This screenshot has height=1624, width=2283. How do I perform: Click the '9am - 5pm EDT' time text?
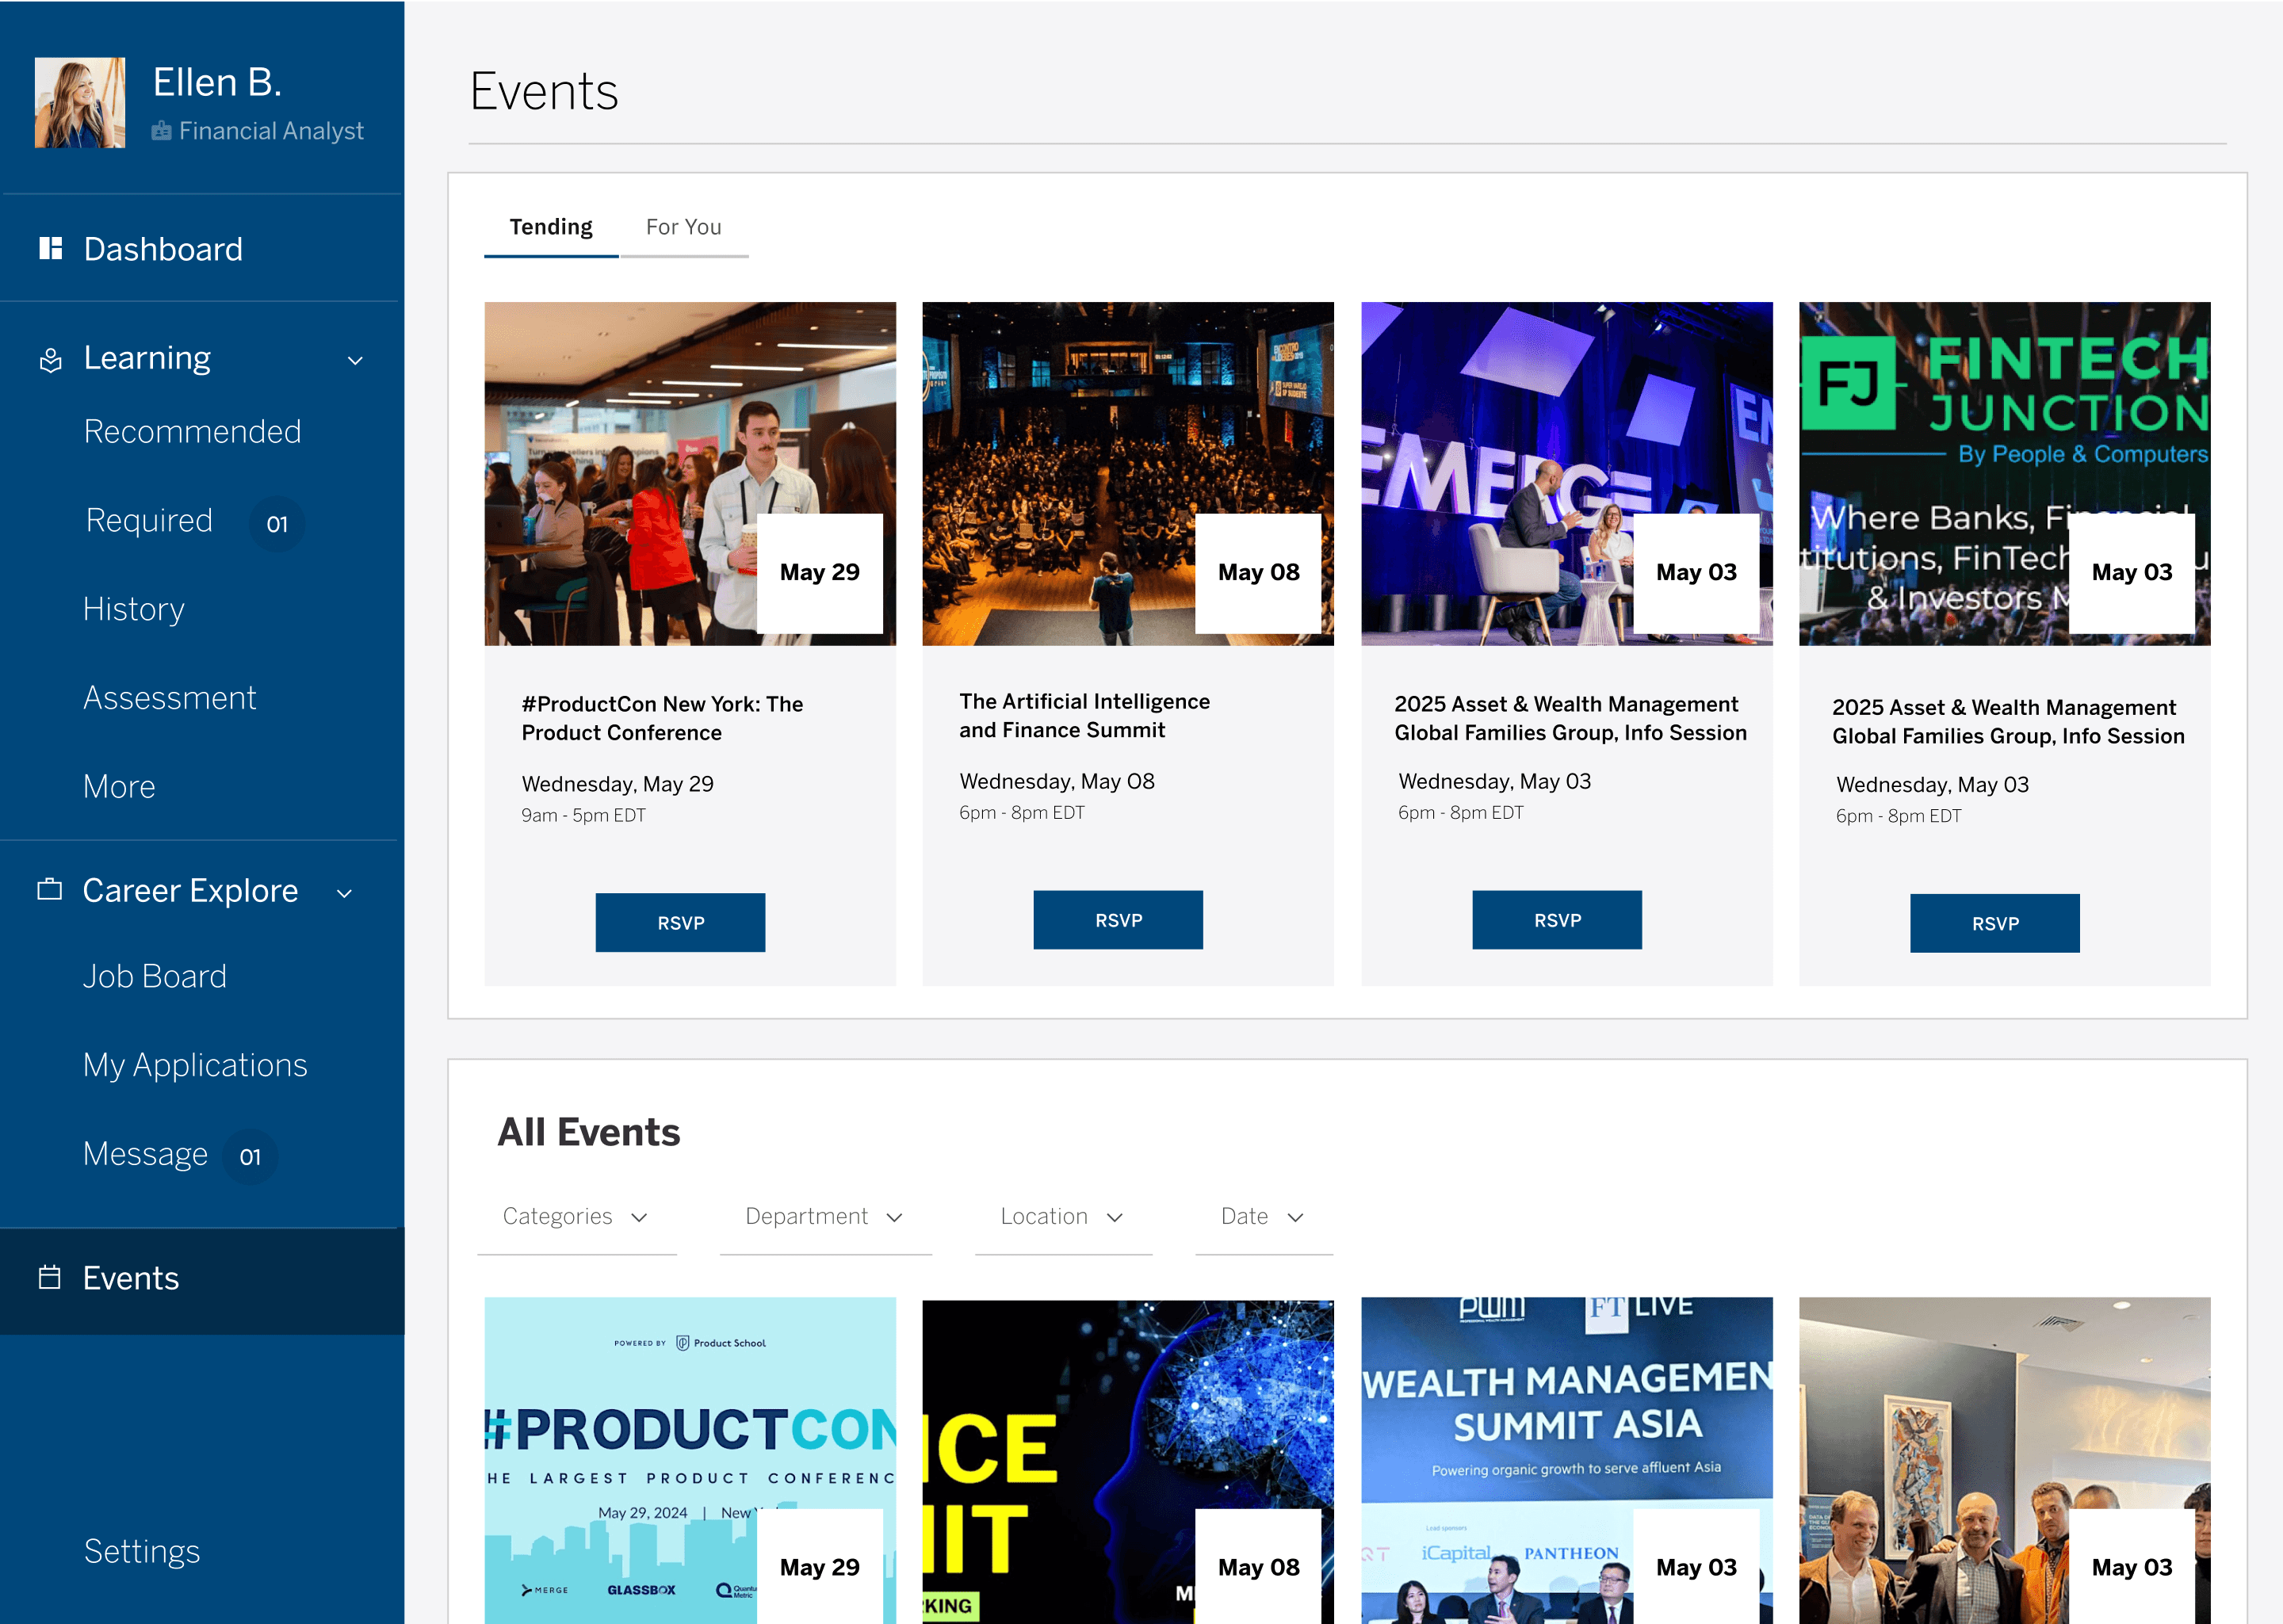(x=584, y=815)
